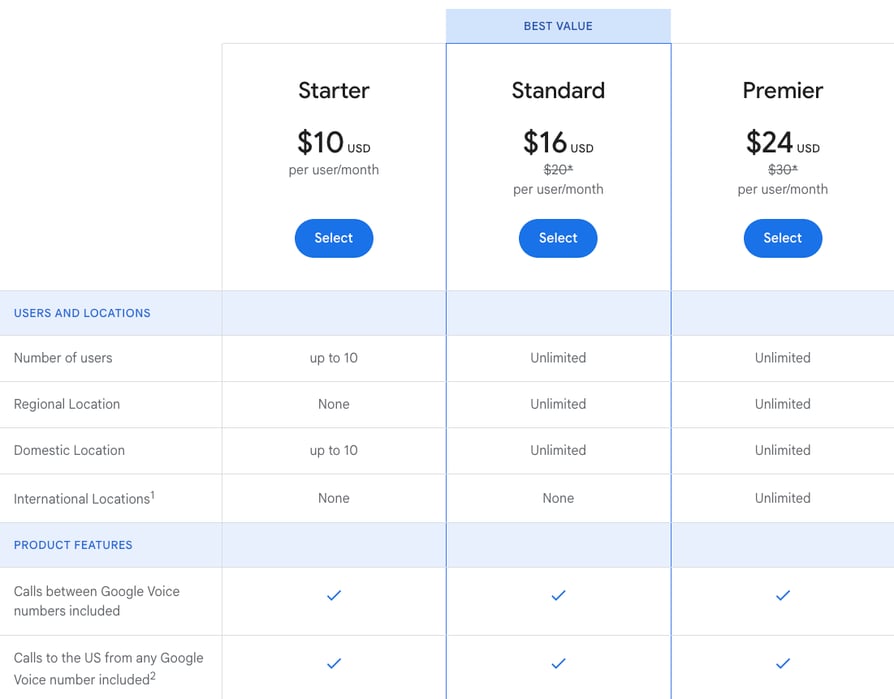Click the Premier plan title

click(x=783, y=91)
